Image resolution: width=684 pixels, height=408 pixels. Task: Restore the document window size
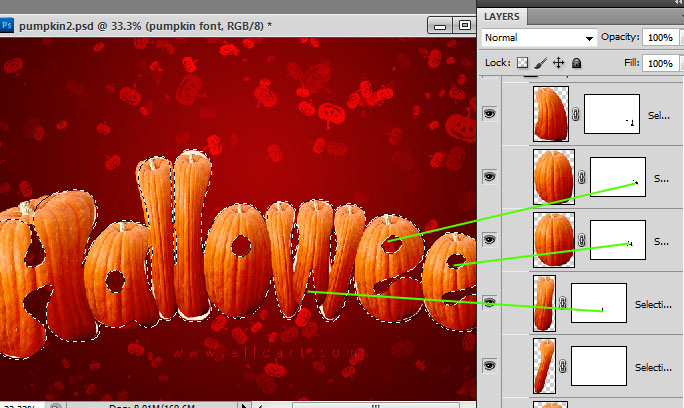(x=464, y=25)
